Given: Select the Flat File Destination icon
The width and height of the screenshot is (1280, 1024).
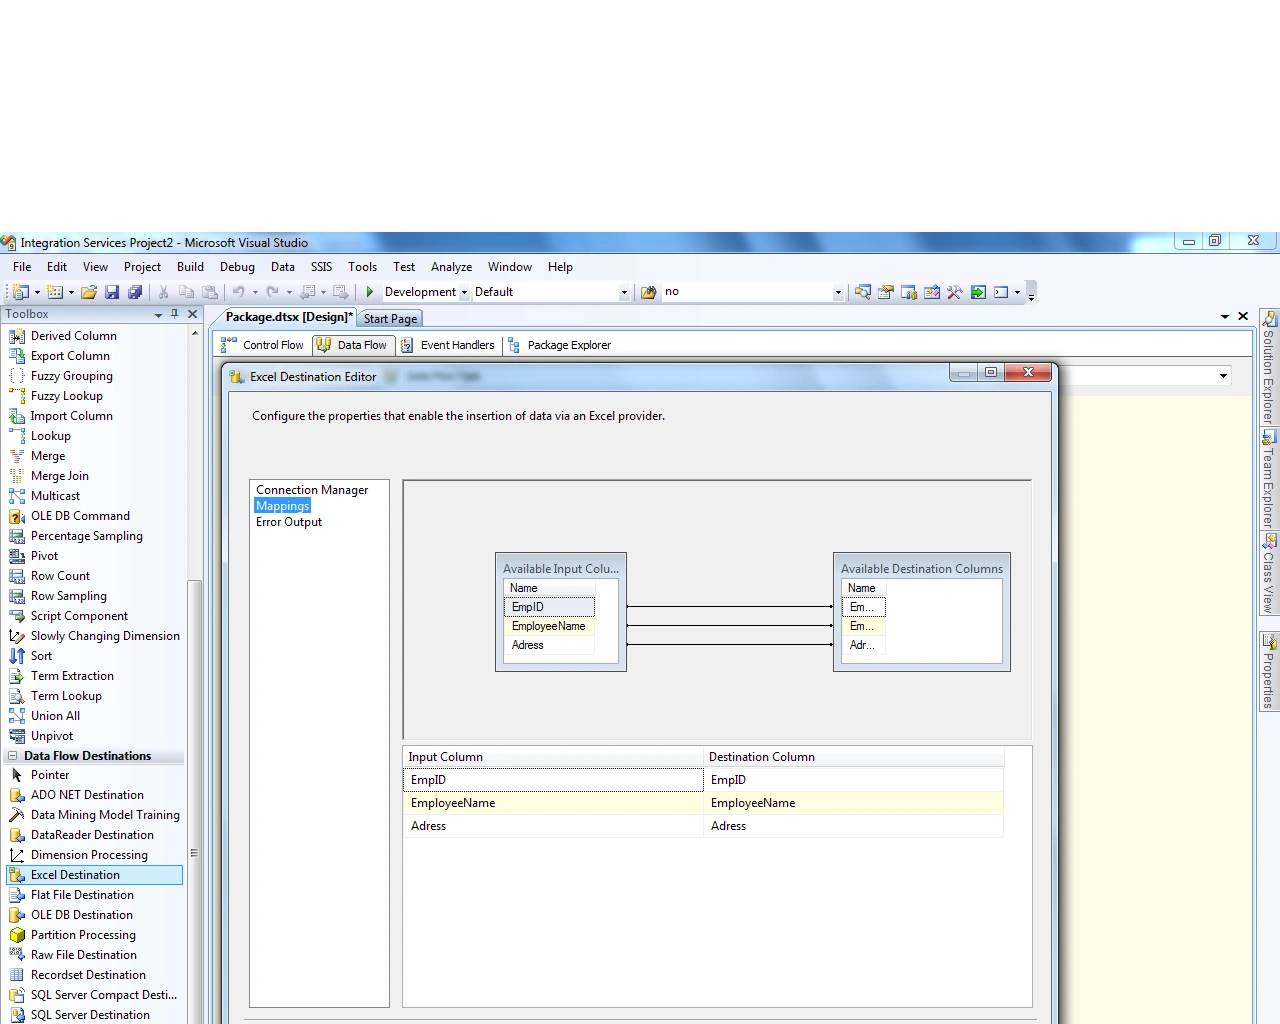Looking at the screenshot, I should pos(17,895).
